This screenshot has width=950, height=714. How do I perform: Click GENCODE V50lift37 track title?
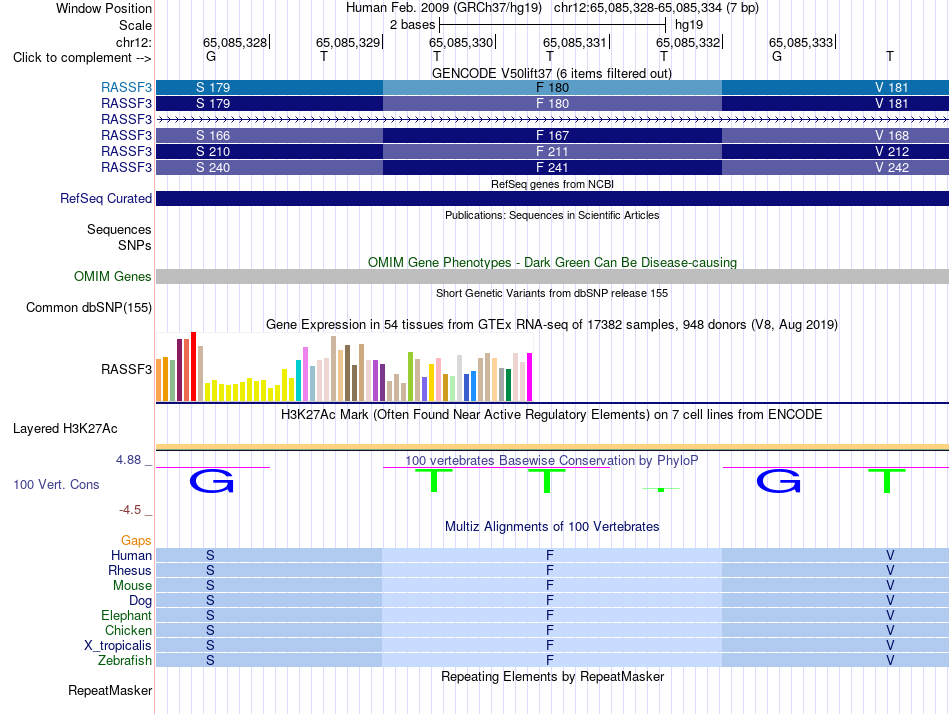click(551, 73)
